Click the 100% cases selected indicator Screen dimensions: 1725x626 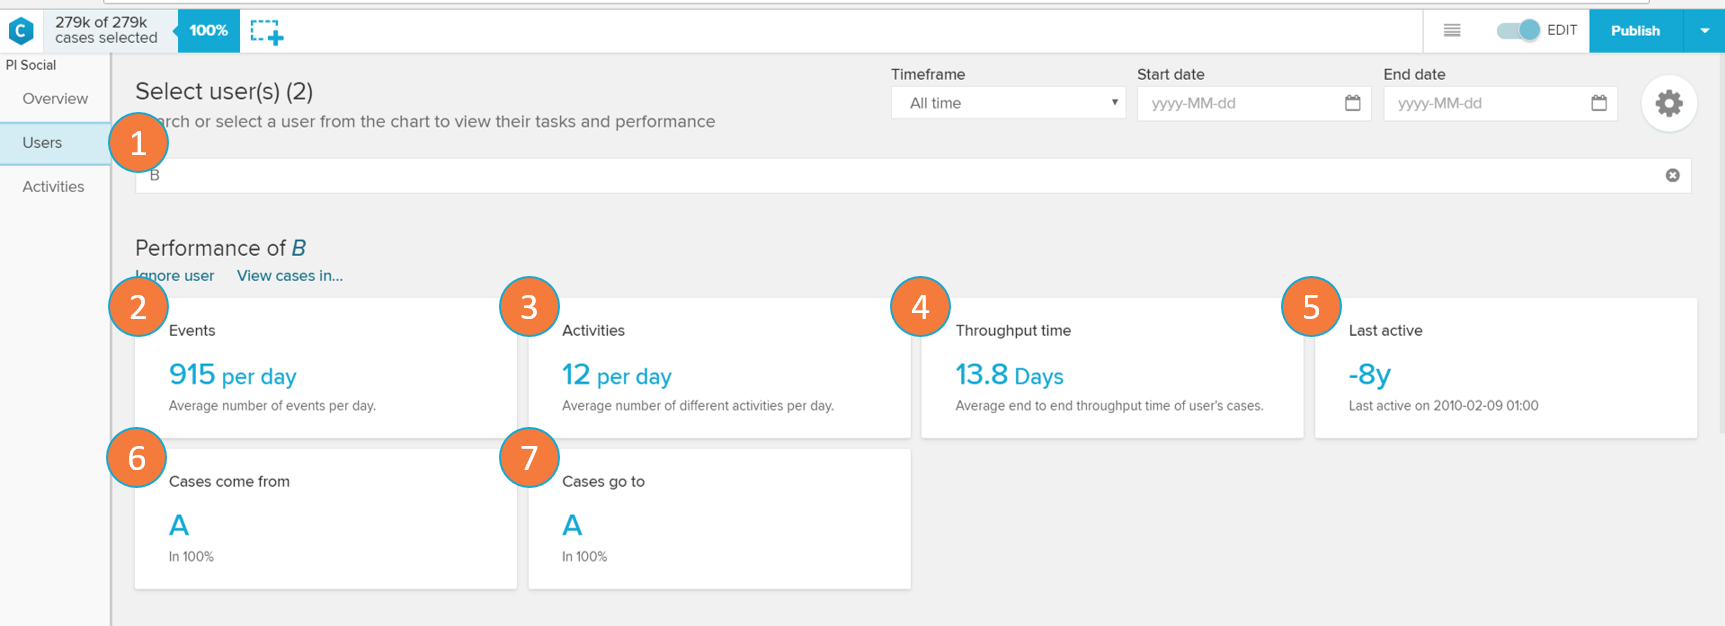[x=208, y=31]
